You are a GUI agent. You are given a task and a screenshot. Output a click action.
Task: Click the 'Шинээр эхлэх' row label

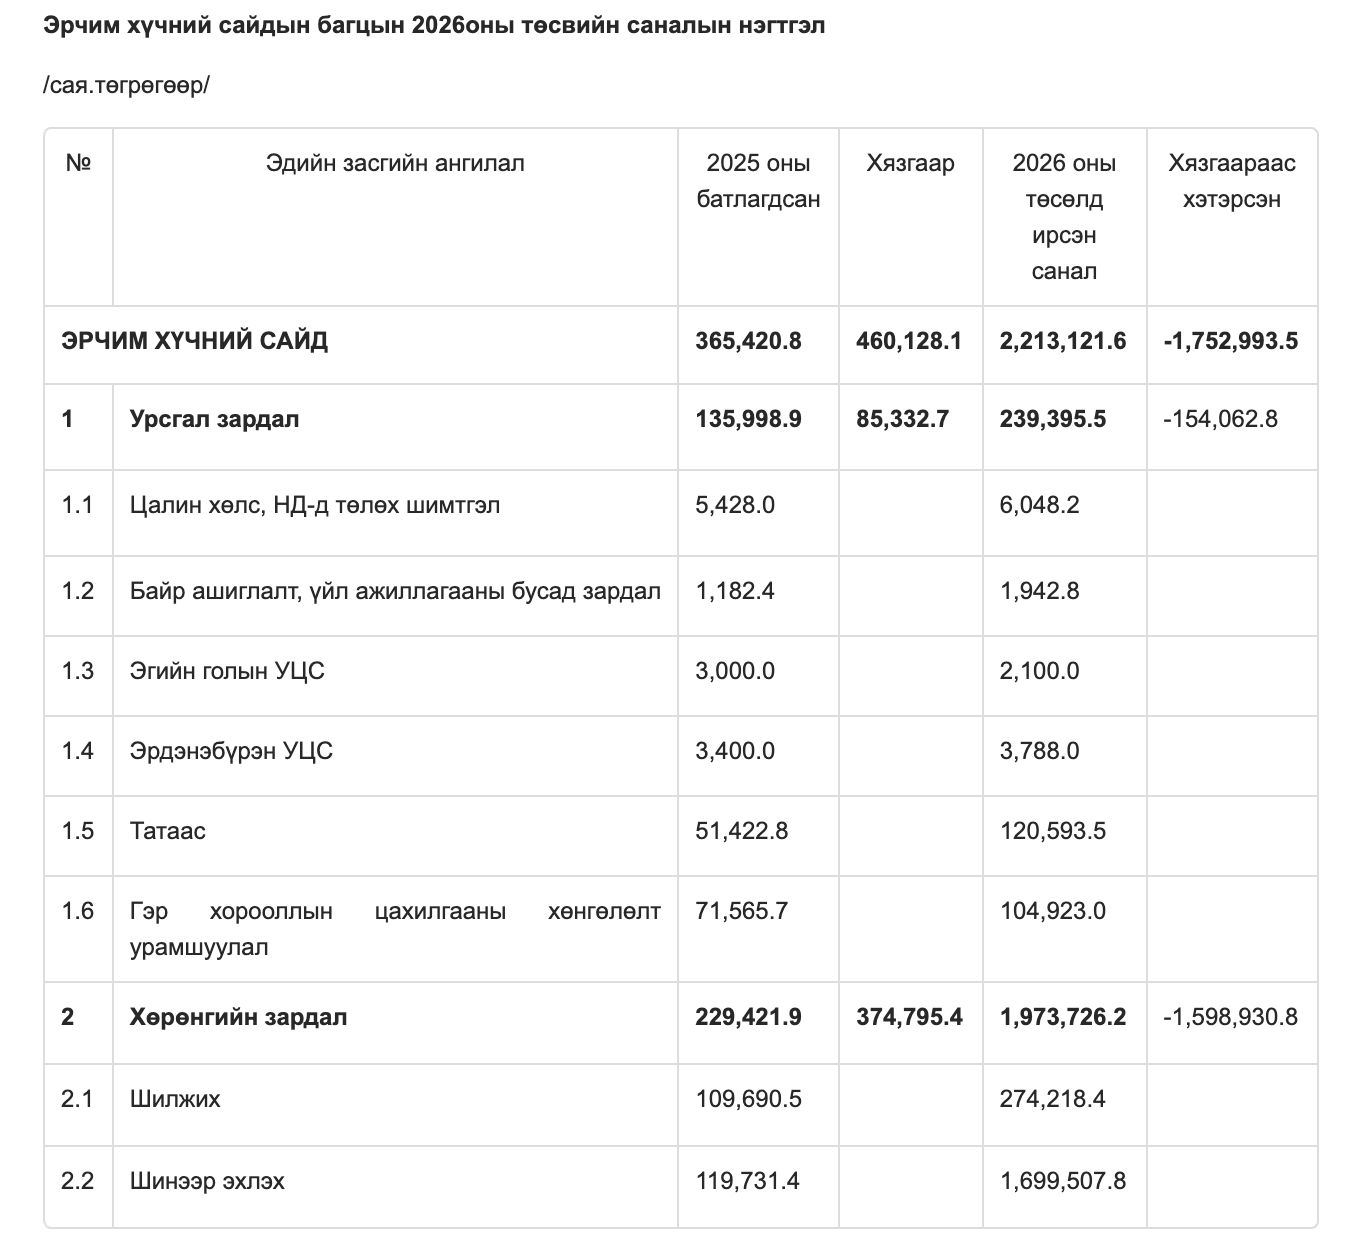click(x=207, y=1181)
